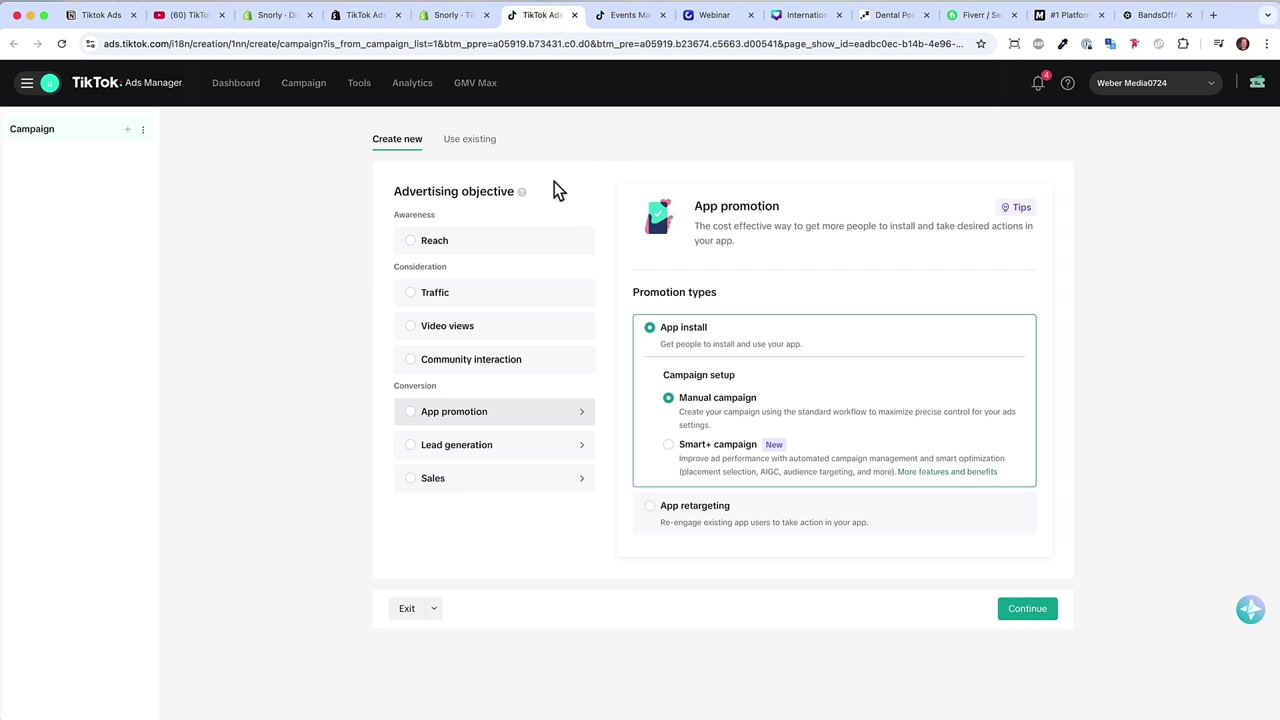Expand the Lead generation row arrow

click(582, 445)
